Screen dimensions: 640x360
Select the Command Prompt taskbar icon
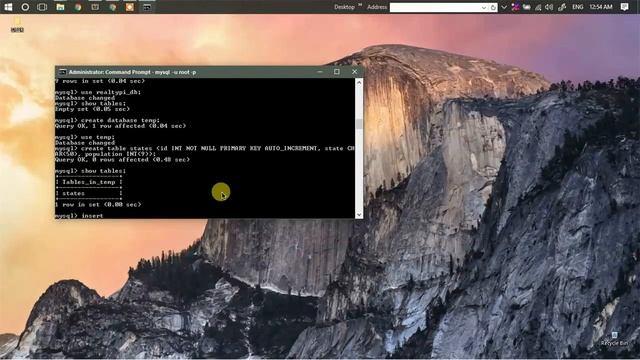pos(147,7)
